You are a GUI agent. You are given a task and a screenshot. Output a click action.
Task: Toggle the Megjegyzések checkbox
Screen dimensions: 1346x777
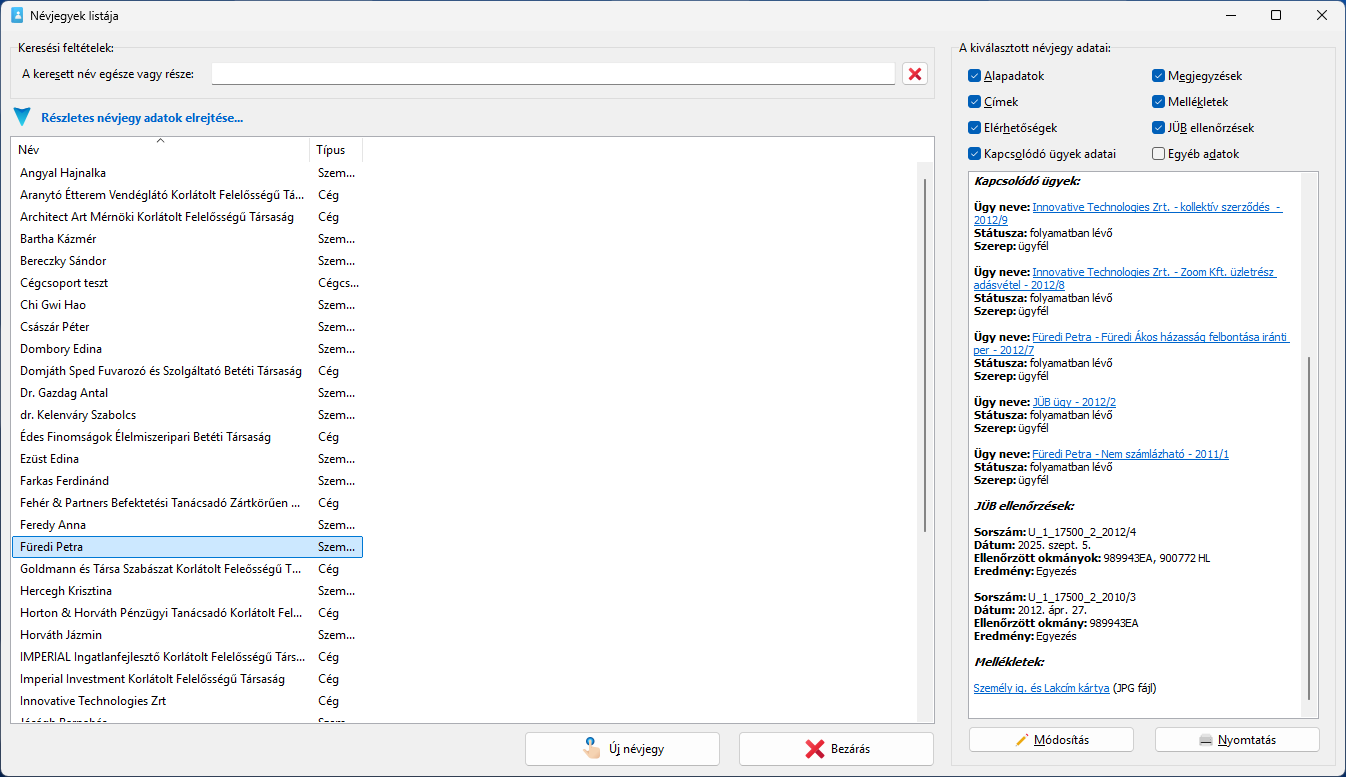tap(1158, 76)
